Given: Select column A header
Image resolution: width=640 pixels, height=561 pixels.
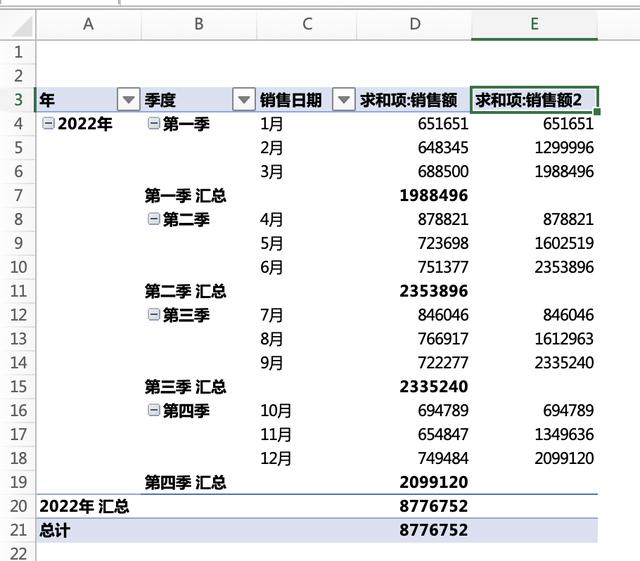Looking at the screenshot, I should point(88,24).
